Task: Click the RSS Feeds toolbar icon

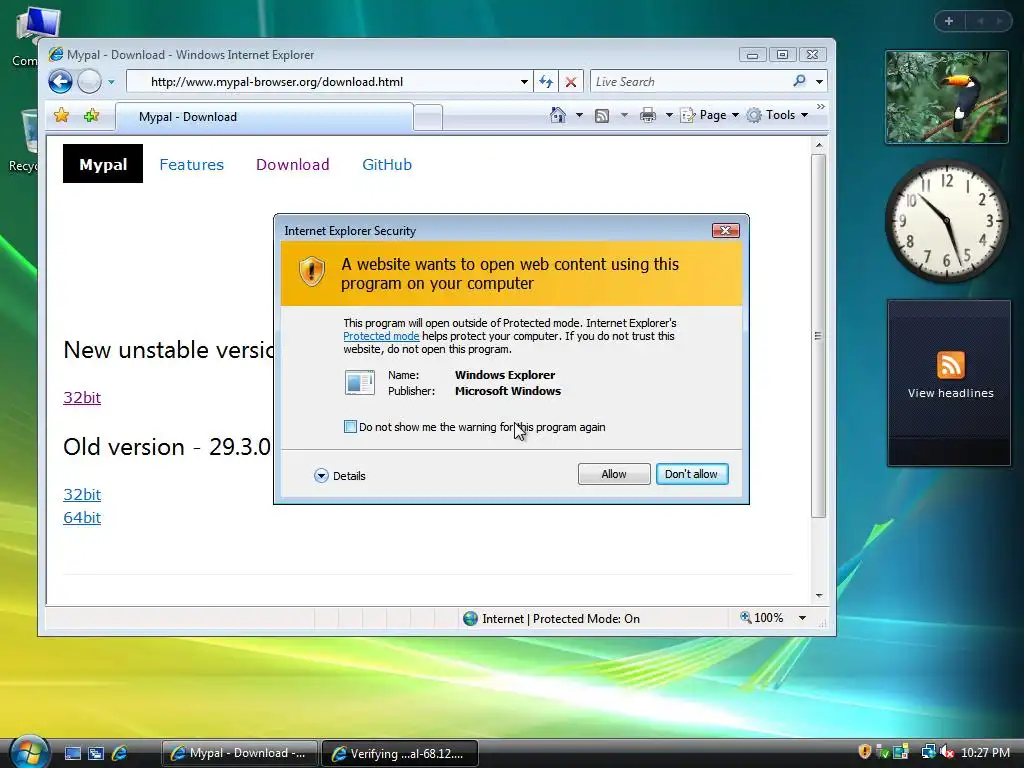Action: tap(601, 116)
